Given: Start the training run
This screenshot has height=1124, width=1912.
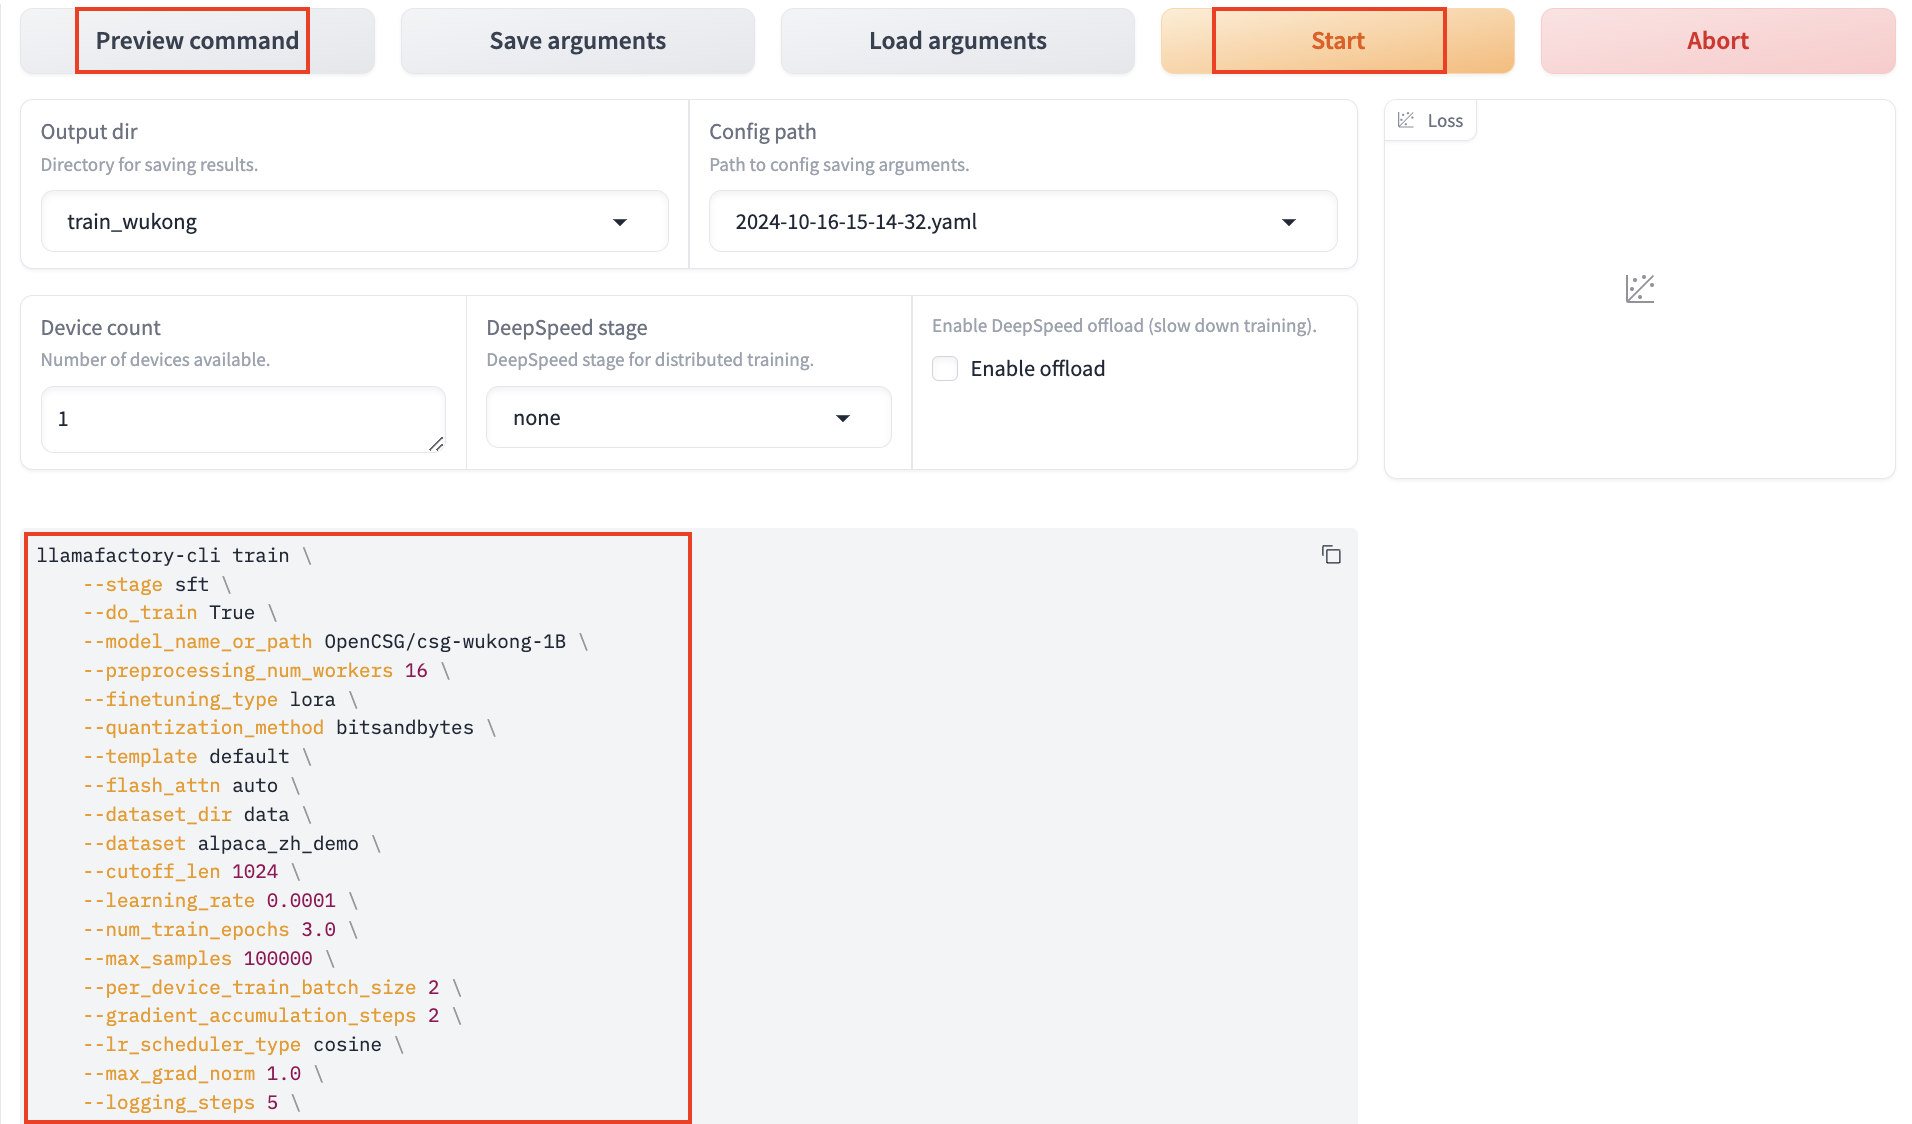Looking at the screenshot, I should point(1337,41).
